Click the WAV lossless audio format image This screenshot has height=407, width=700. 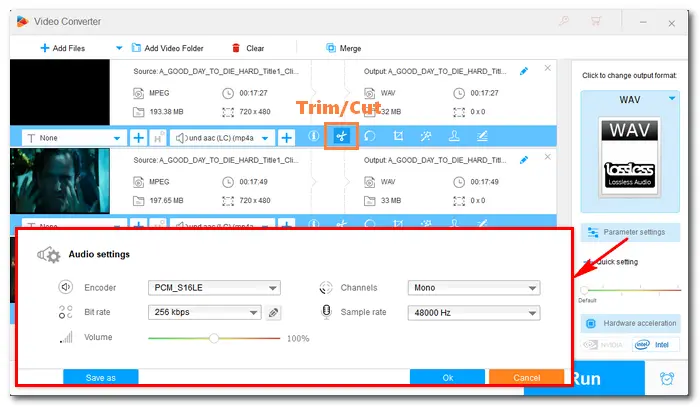pyautogui.click(x=629, y=156)
